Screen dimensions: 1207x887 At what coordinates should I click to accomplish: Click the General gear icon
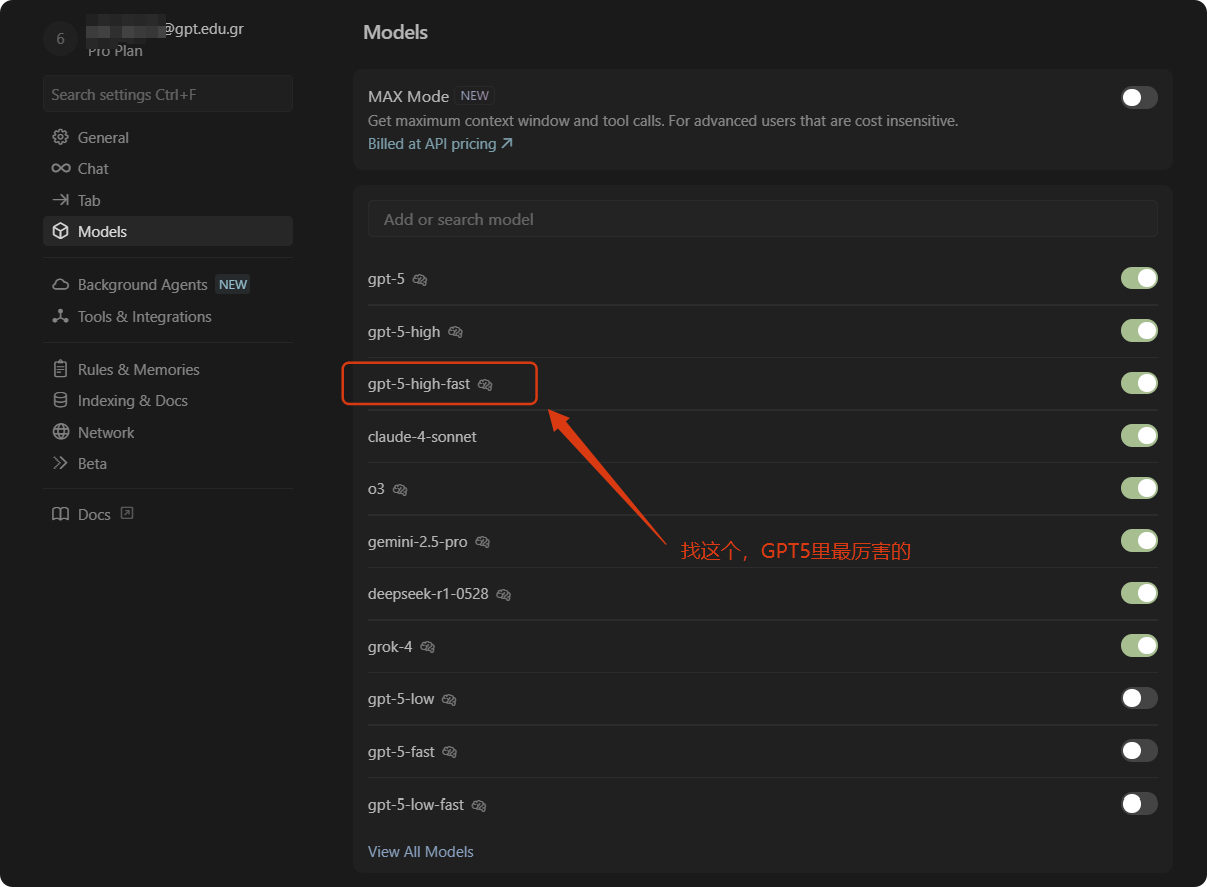61,137
